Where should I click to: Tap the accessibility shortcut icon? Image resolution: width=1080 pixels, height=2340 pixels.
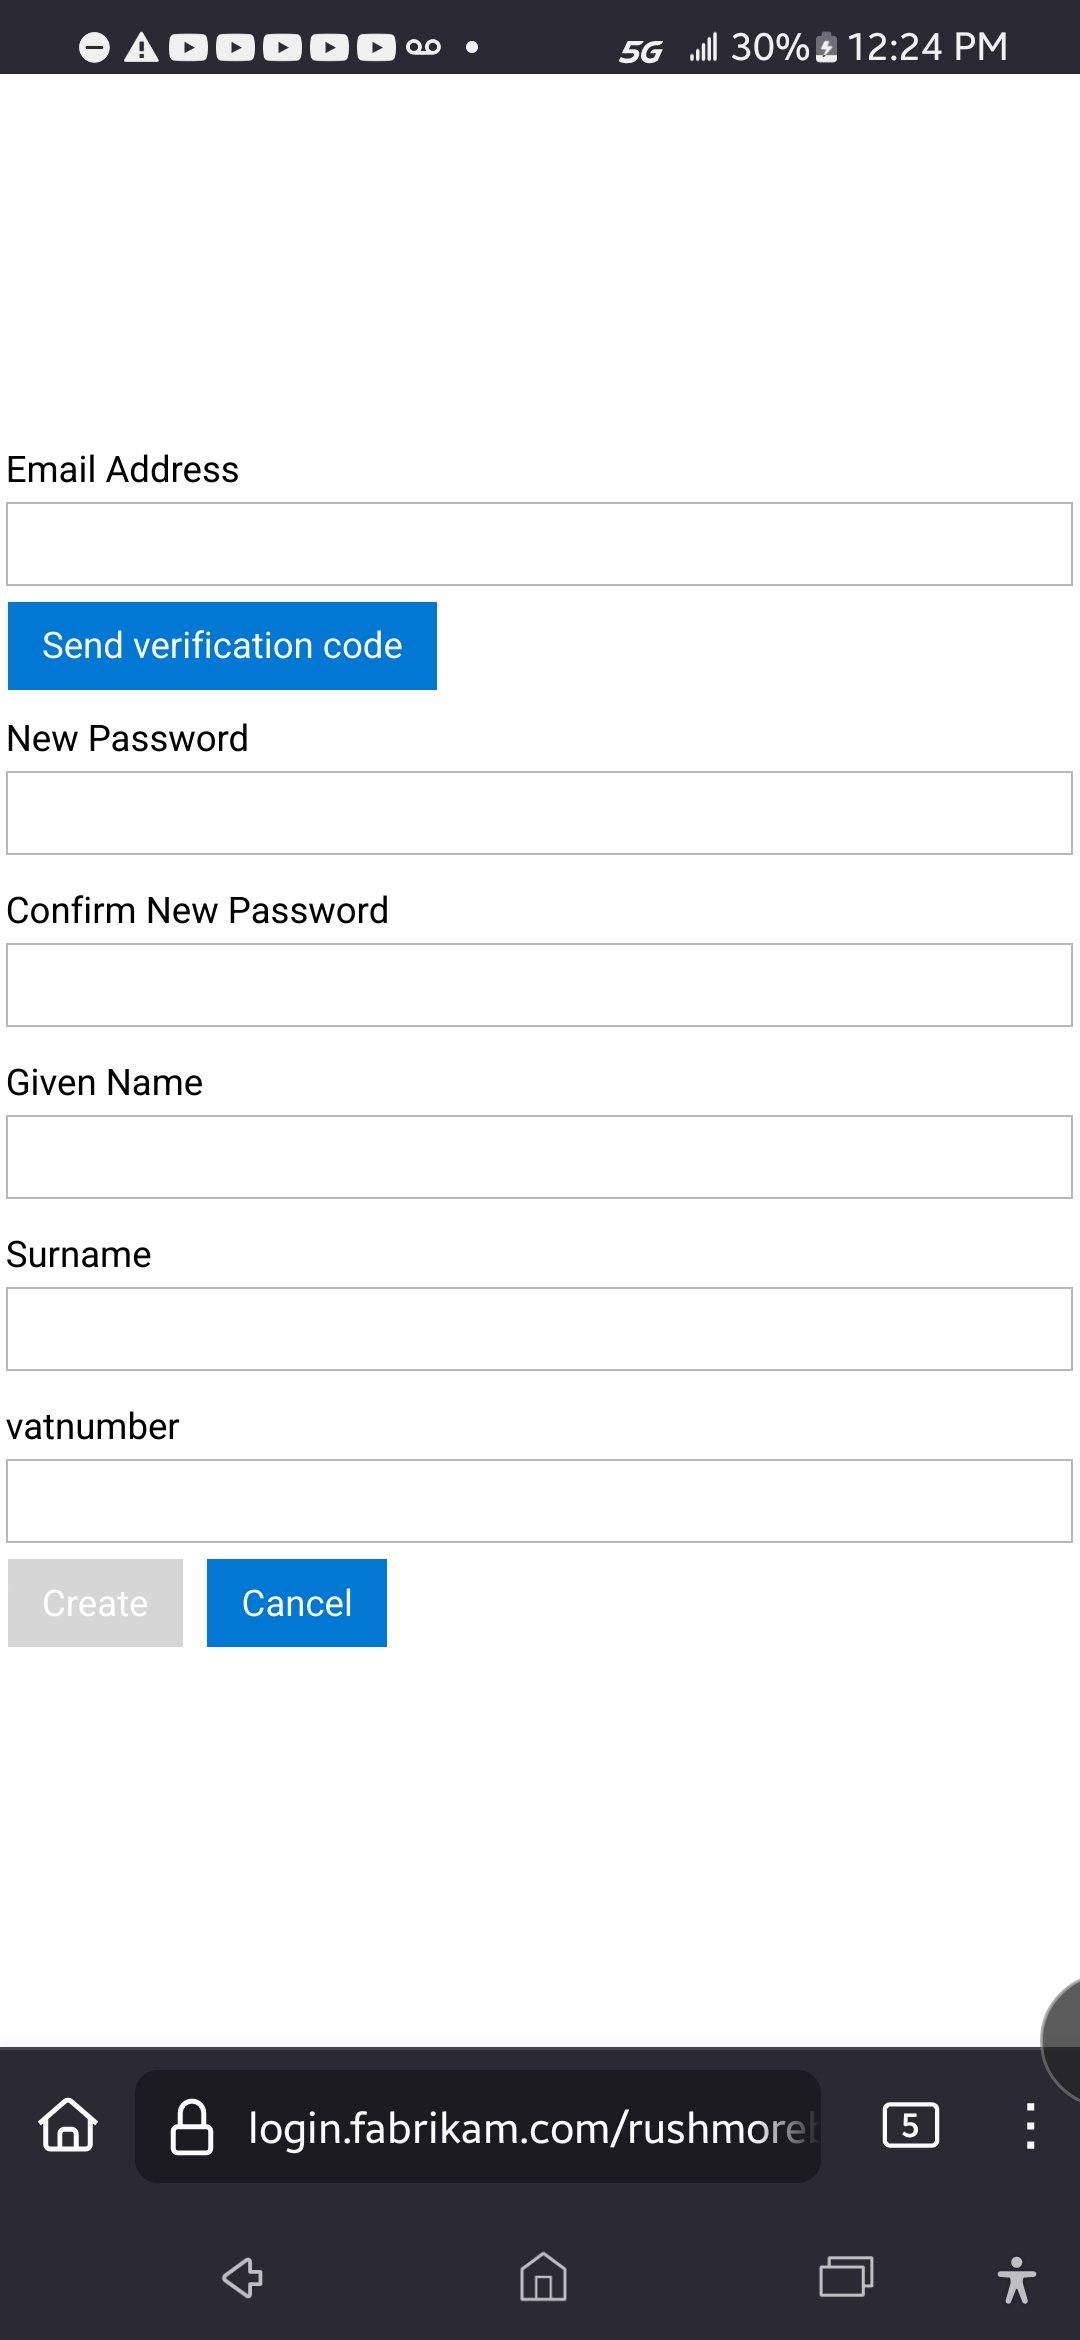[1016, 2279]
